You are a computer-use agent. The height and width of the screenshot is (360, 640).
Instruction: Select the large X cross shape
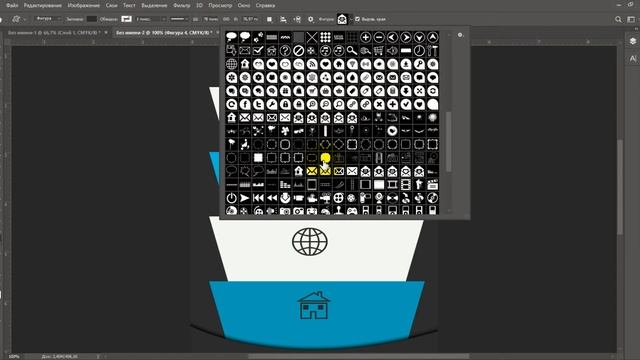click(312, 38)
